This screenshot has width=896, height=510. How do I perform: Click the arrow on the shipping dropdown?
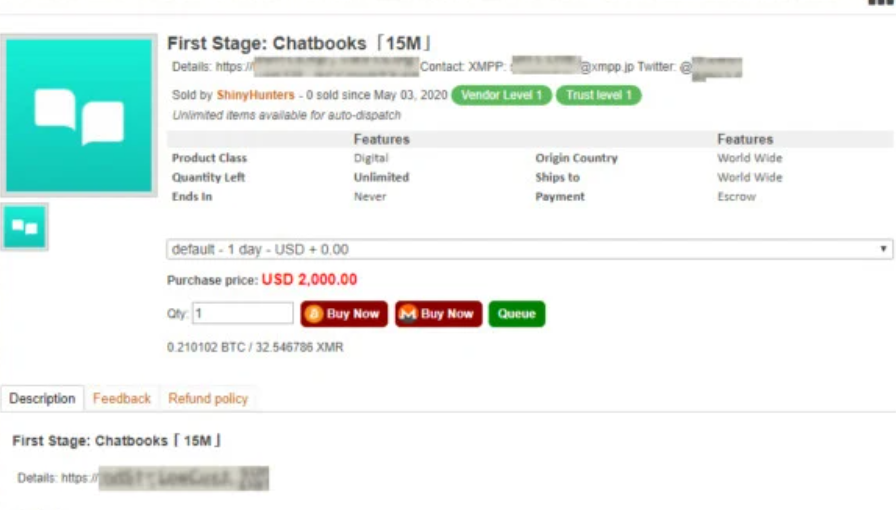pyautogui.click(x=883, y=249)
